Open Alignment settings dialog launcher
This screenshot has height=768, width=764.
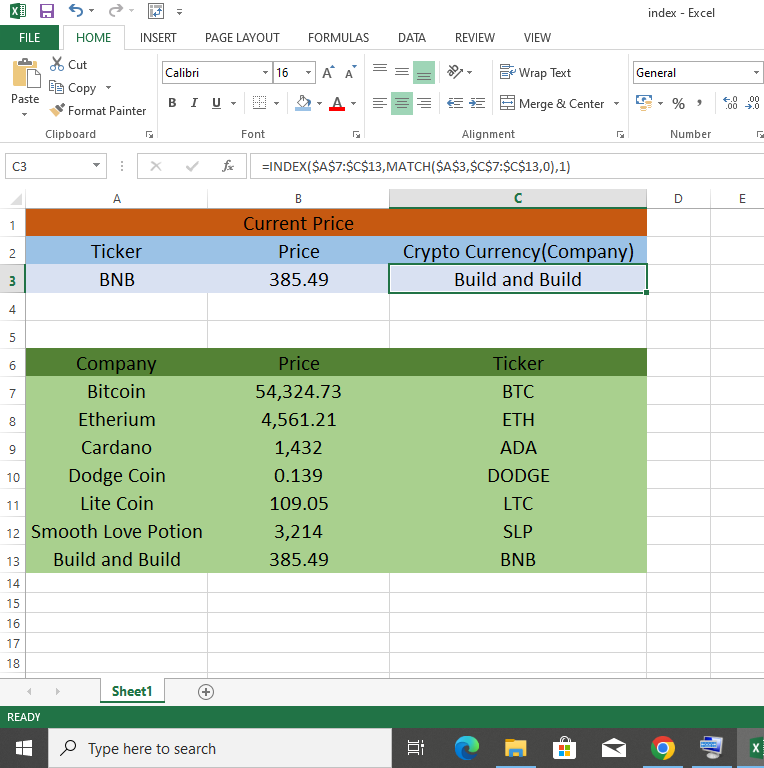621,134
